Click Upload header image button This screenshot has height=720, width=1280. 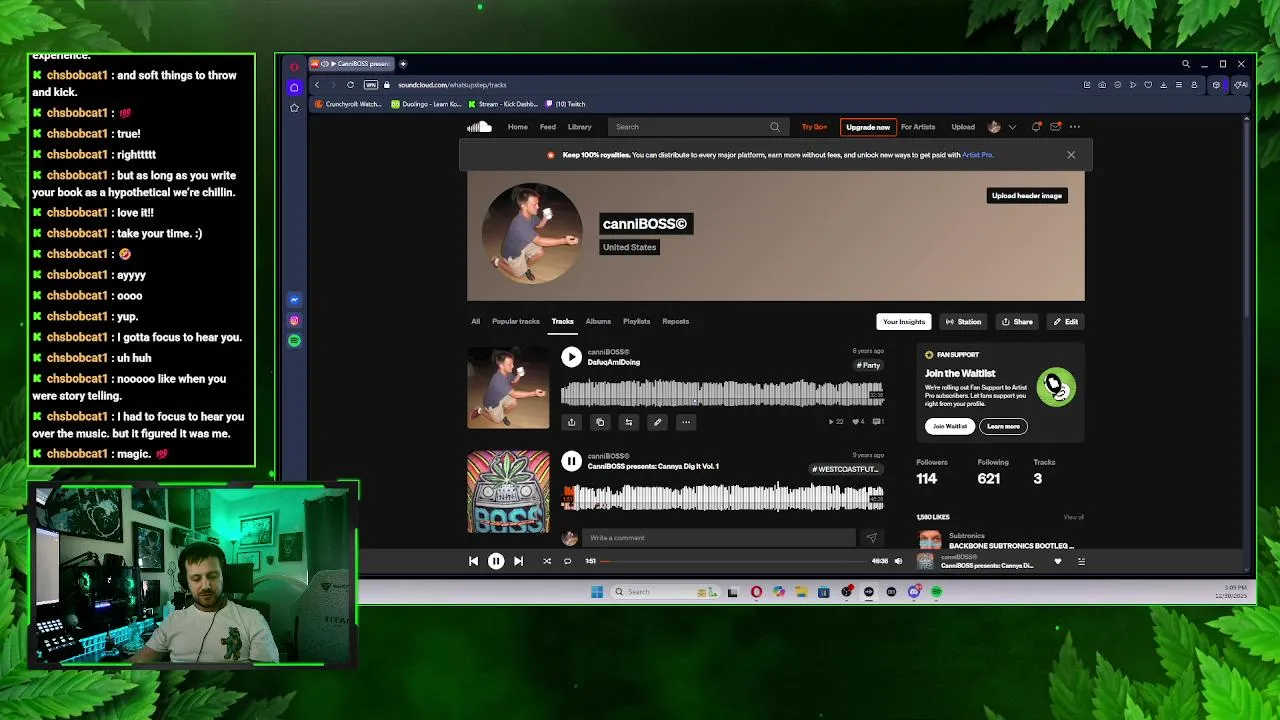tap(1027, 196)
